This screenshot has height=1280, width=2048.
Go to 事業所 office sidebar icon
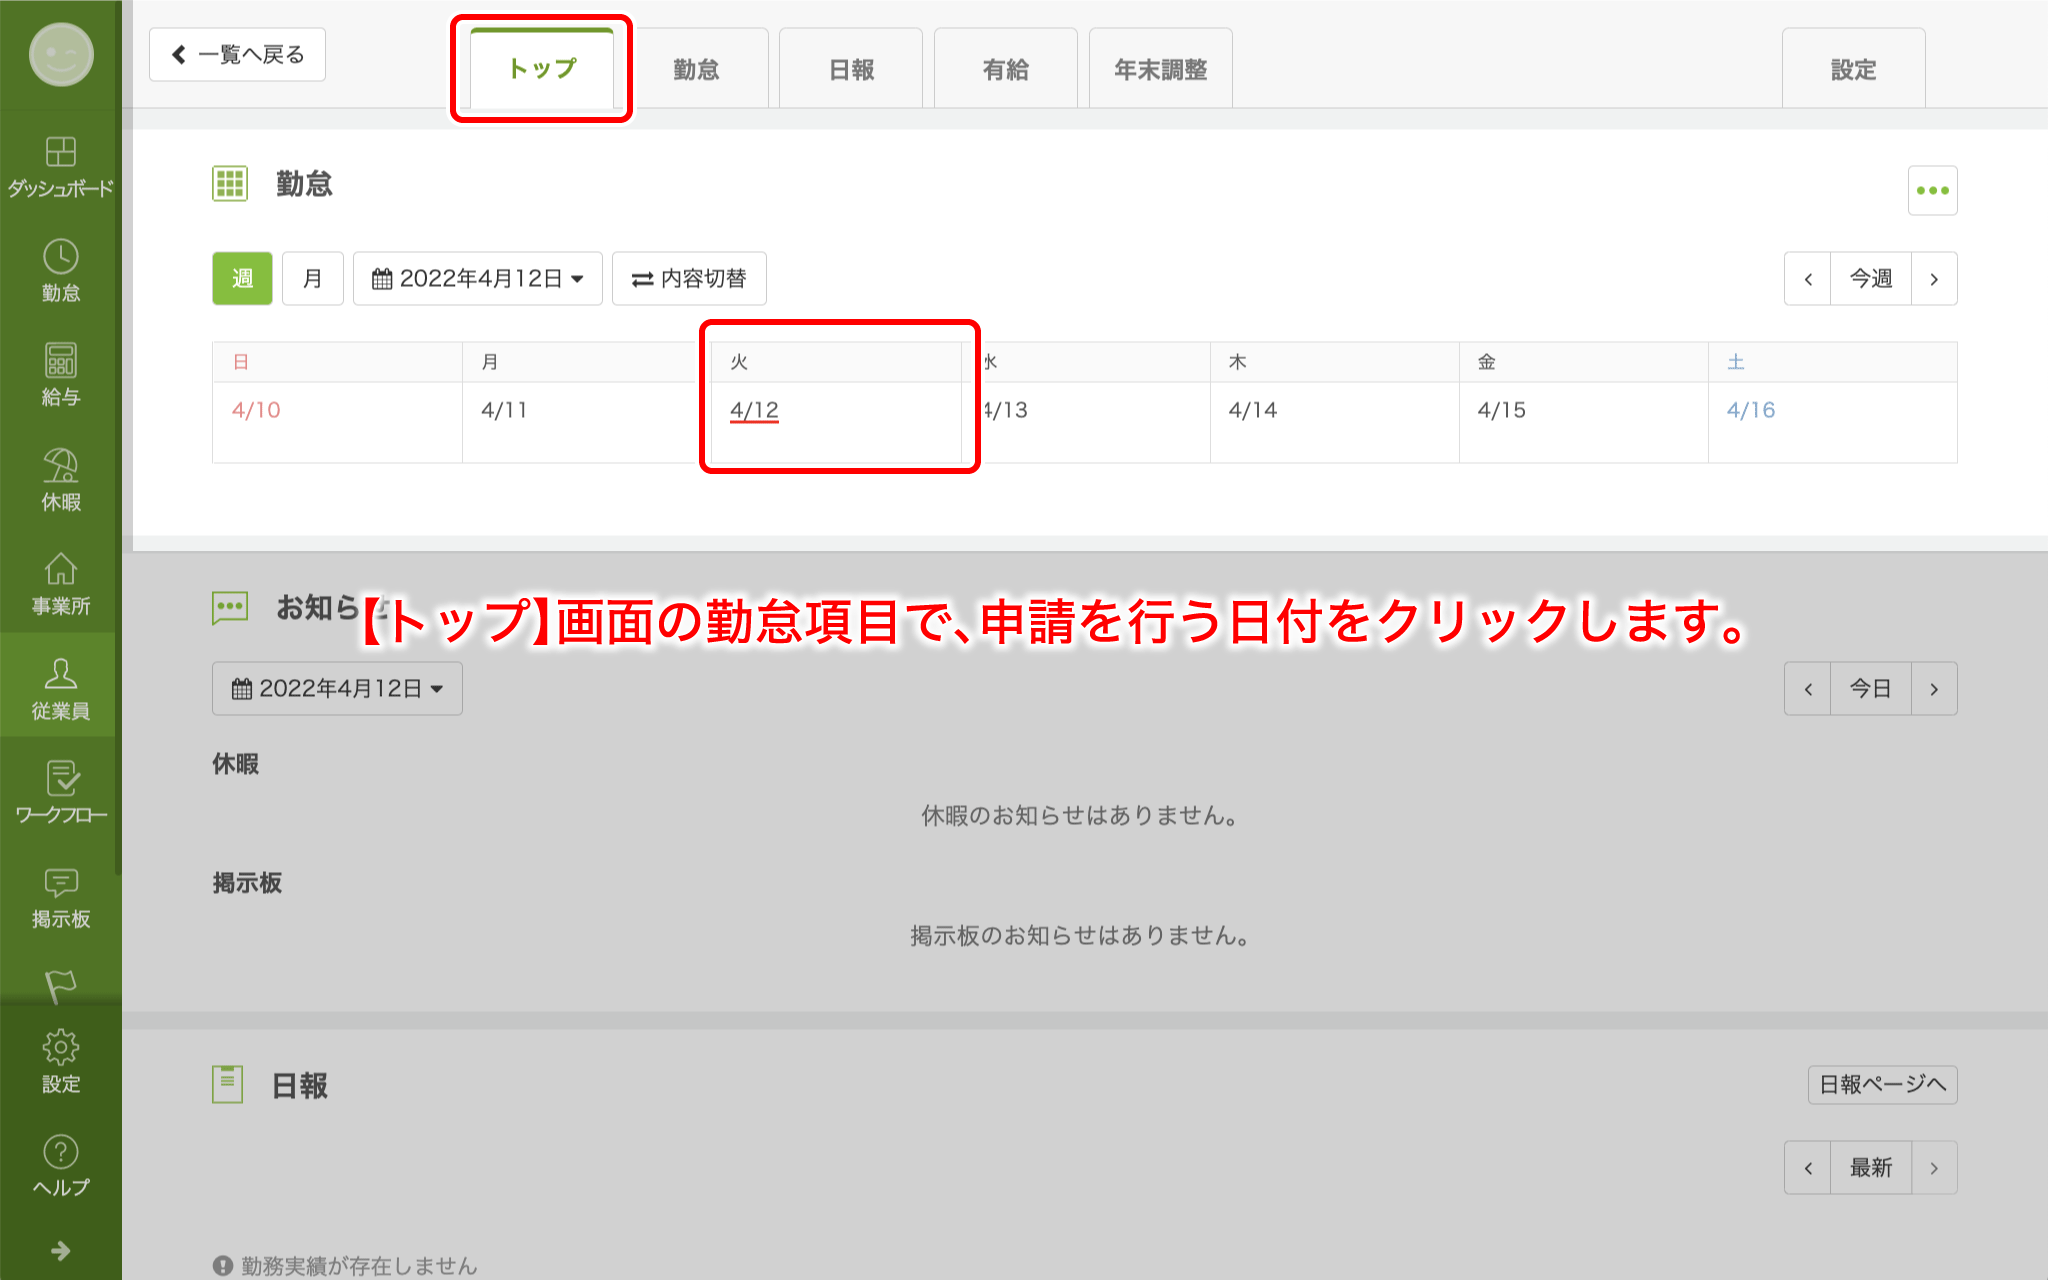[x=60, y=583]
